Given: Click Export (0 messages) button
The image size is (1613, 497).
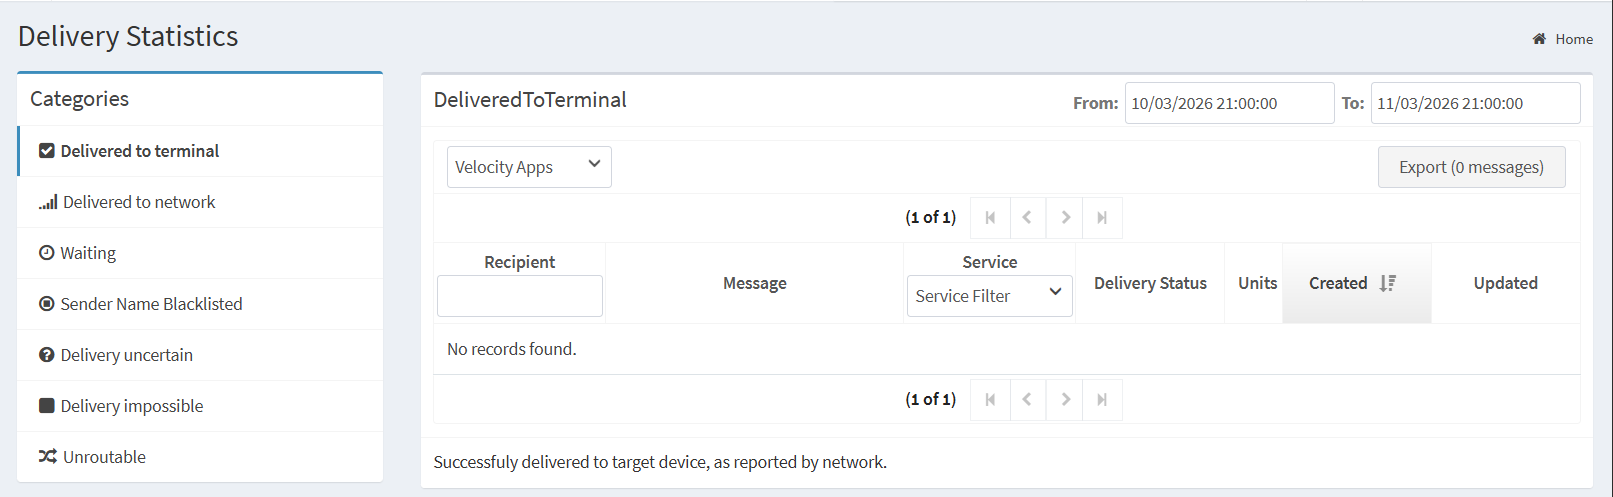Looking at the screenshot, I should 1471,167.
